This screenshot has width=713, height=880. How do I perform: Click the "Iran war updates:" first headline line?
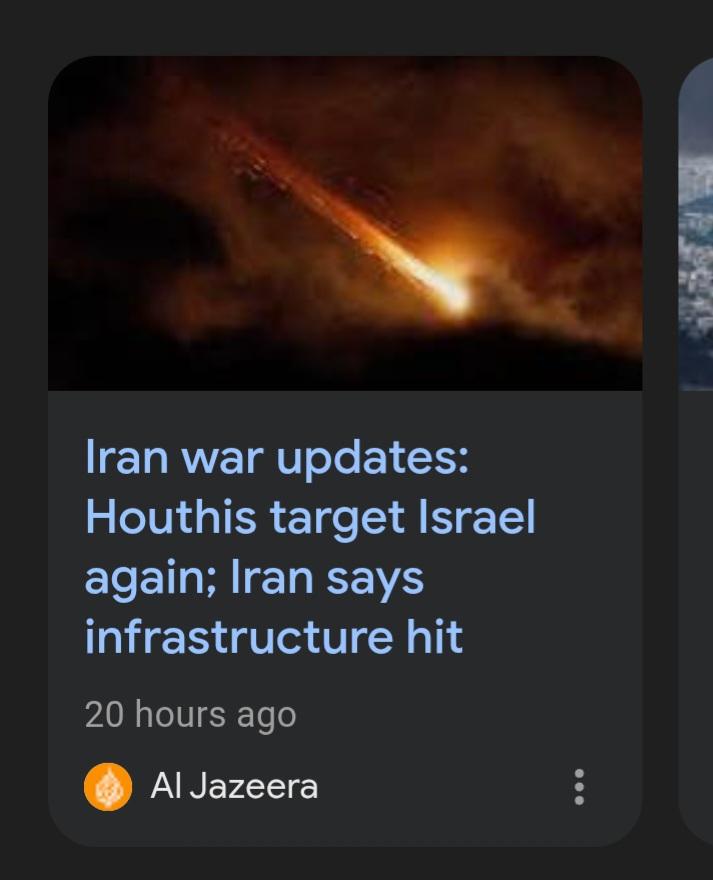point(277,457)
